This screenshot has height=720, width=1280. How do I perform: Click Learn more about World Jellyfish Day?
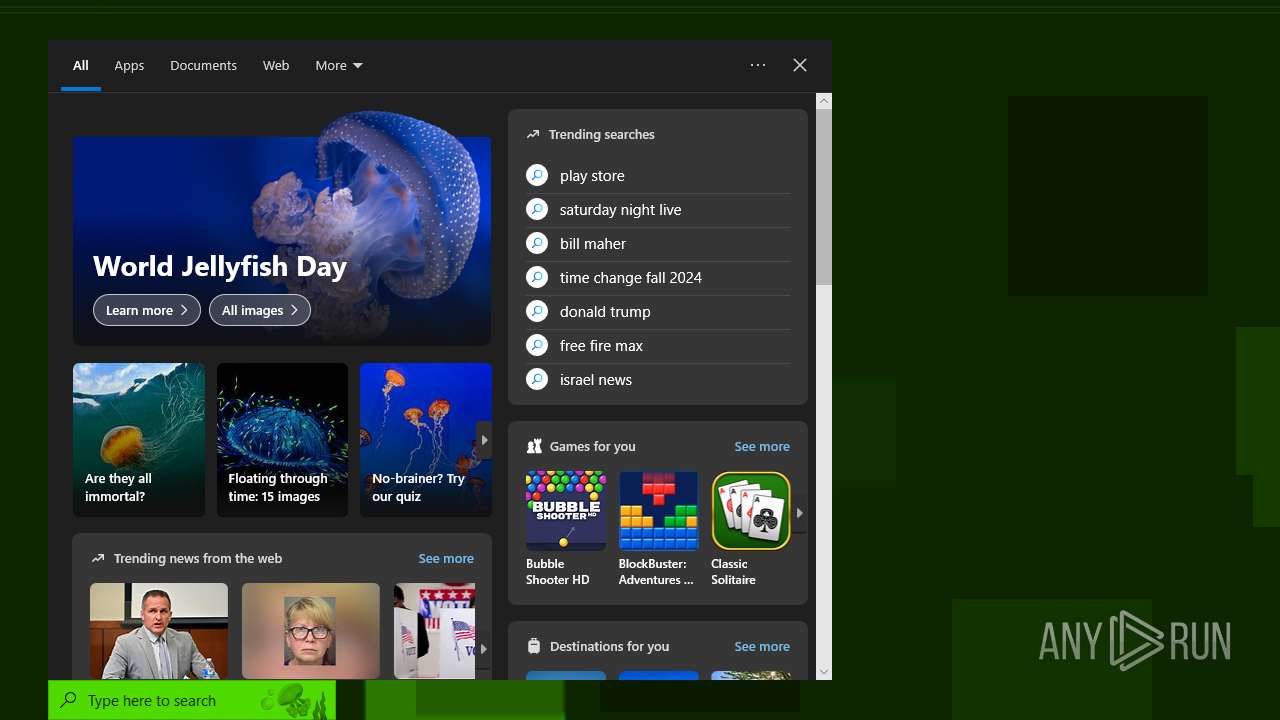click(x=147, y=310)
